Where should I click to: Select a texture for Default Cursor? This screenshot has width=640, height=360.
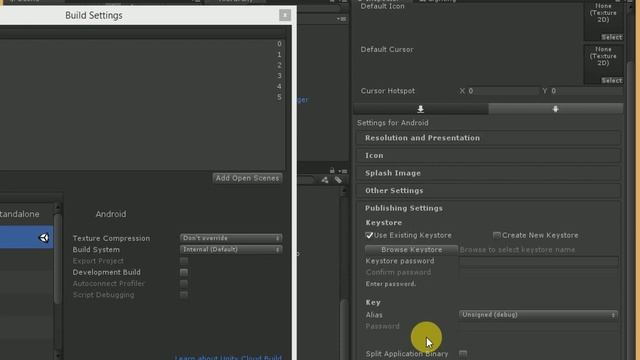611,80
